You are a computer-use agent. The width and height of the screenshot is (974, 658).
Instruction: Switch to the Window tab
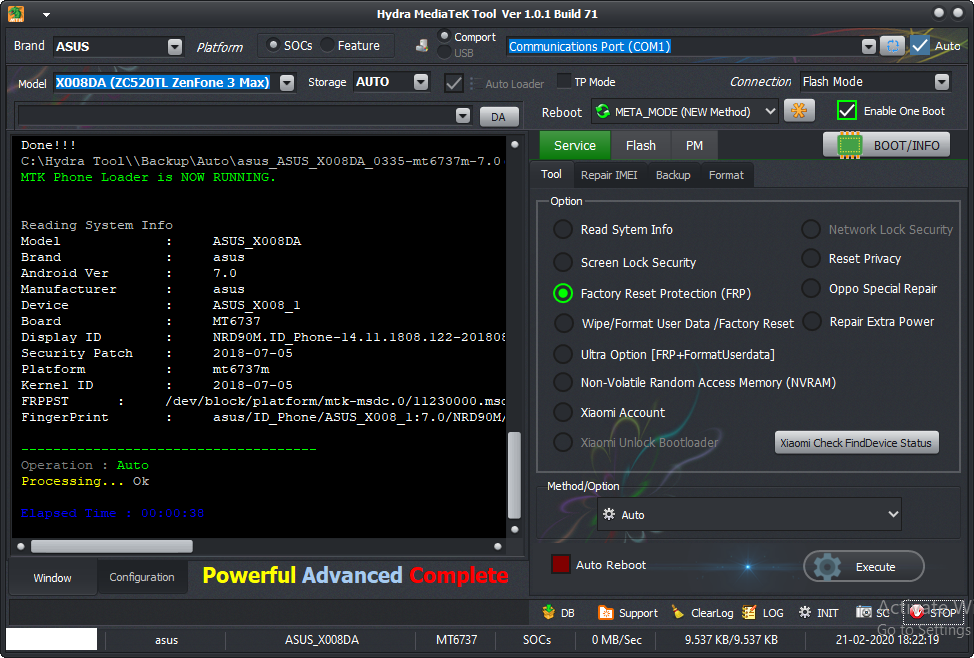pos(52,578)
